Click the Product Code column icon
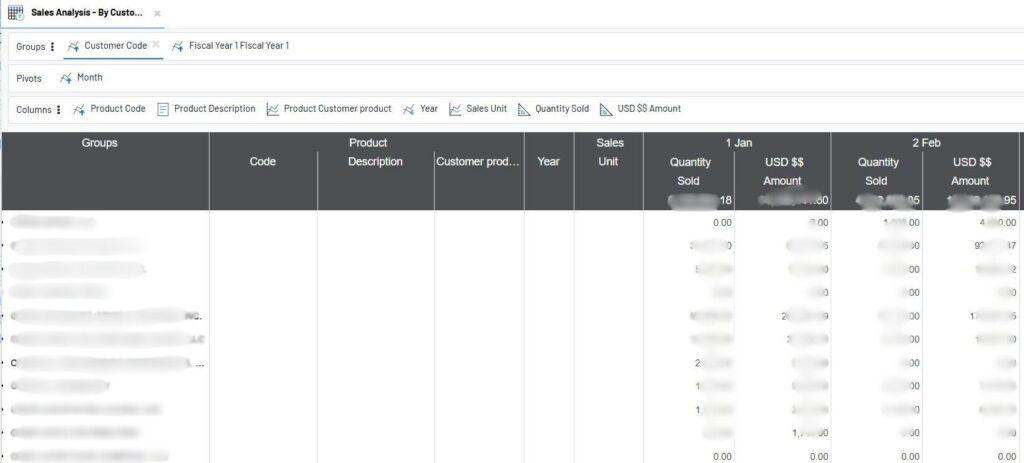This screenshot has width=1024, height=463. click(79, 110)
